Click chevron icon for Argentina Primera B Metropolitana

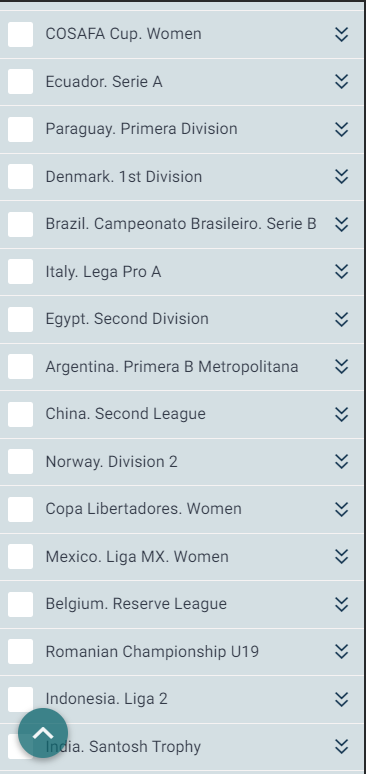tap(341, 367)
